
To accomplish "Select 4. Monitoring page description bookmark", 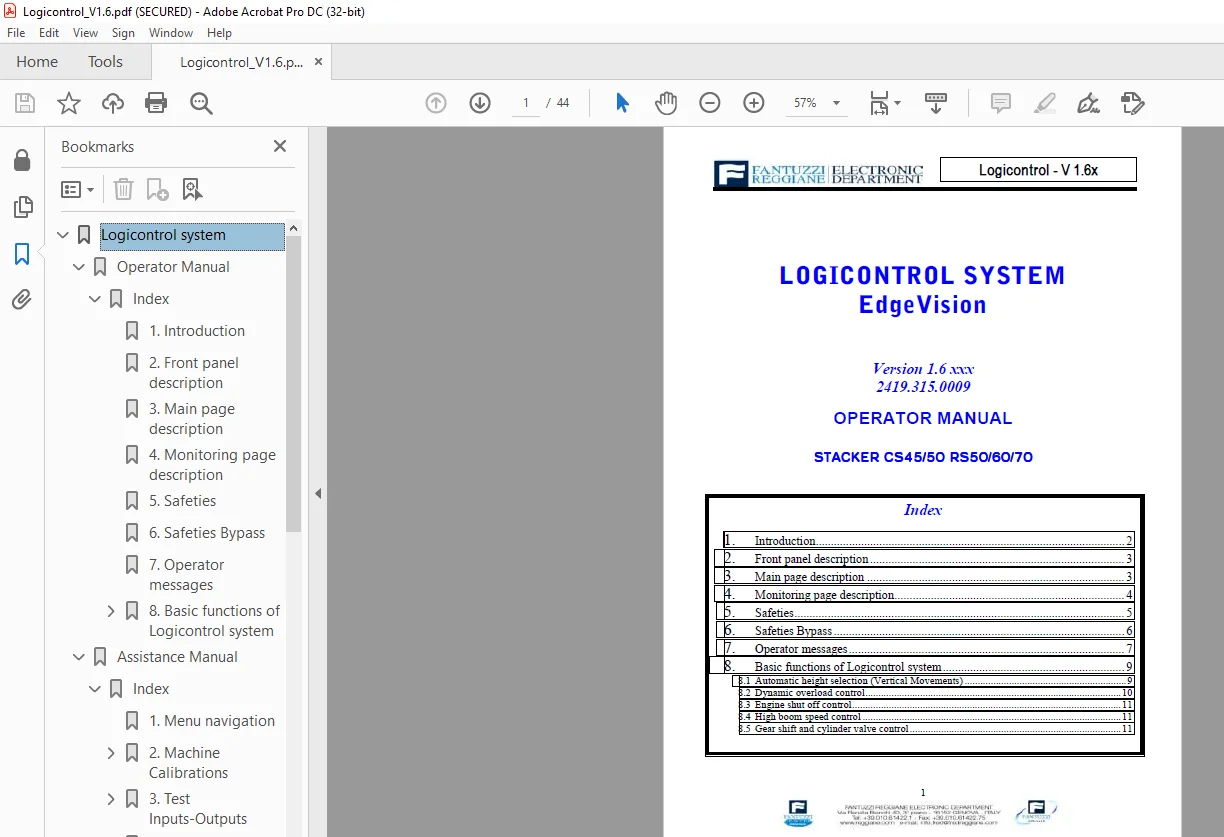I will click(x=212, y=465).
